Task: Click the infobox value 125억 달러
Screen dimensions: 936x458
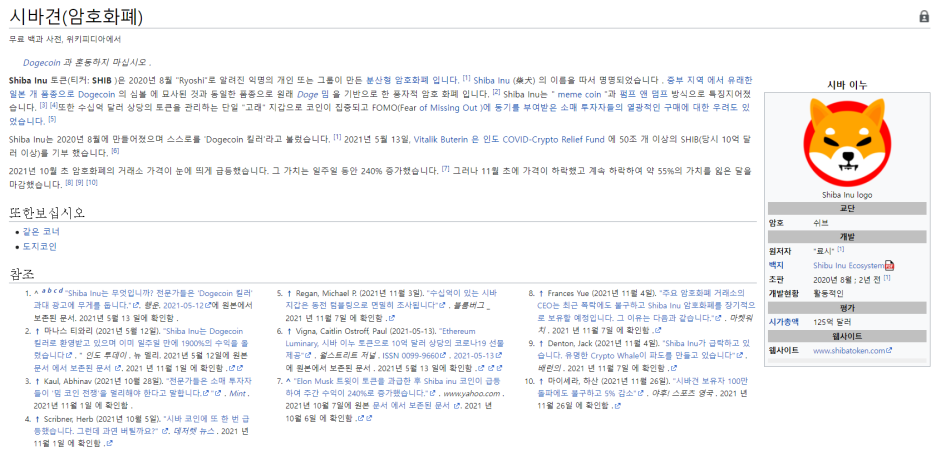Action: point(830,322)
